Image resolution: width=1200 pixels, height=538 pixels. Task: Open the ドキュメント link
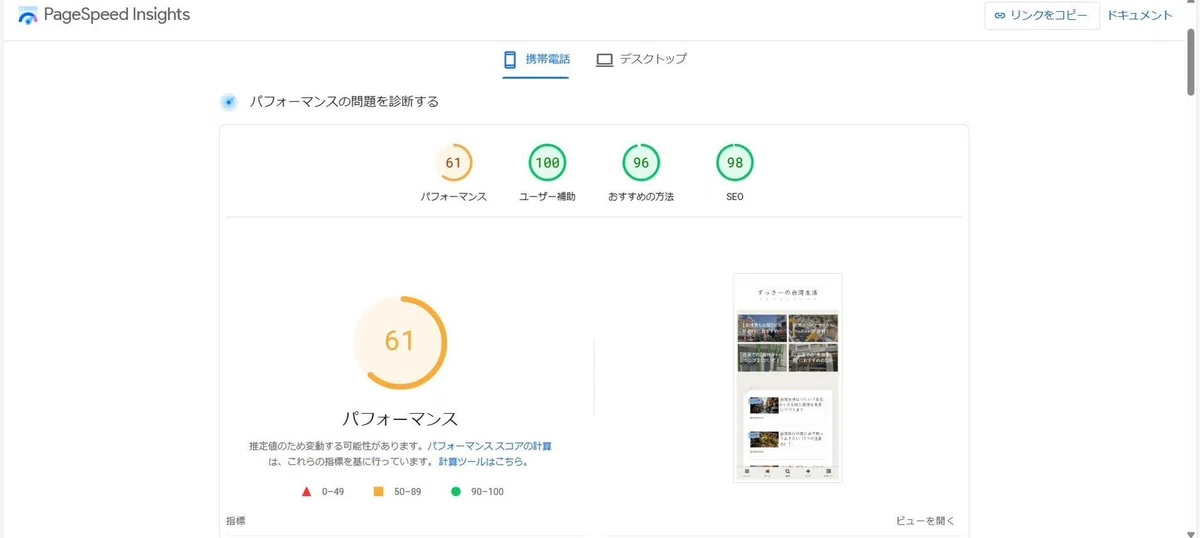(1140, 15)
